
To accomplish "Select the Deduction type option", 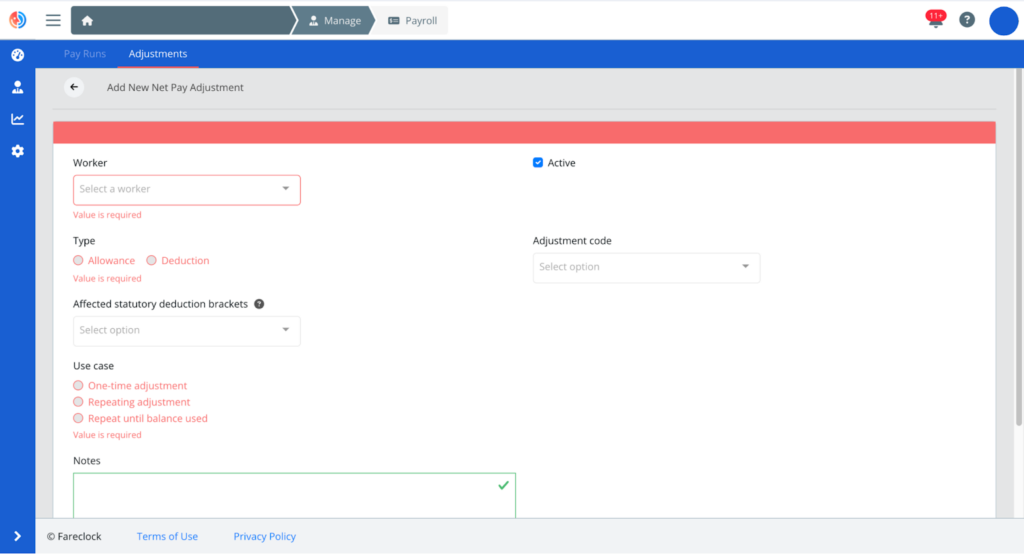I will [x=152, y=261].
